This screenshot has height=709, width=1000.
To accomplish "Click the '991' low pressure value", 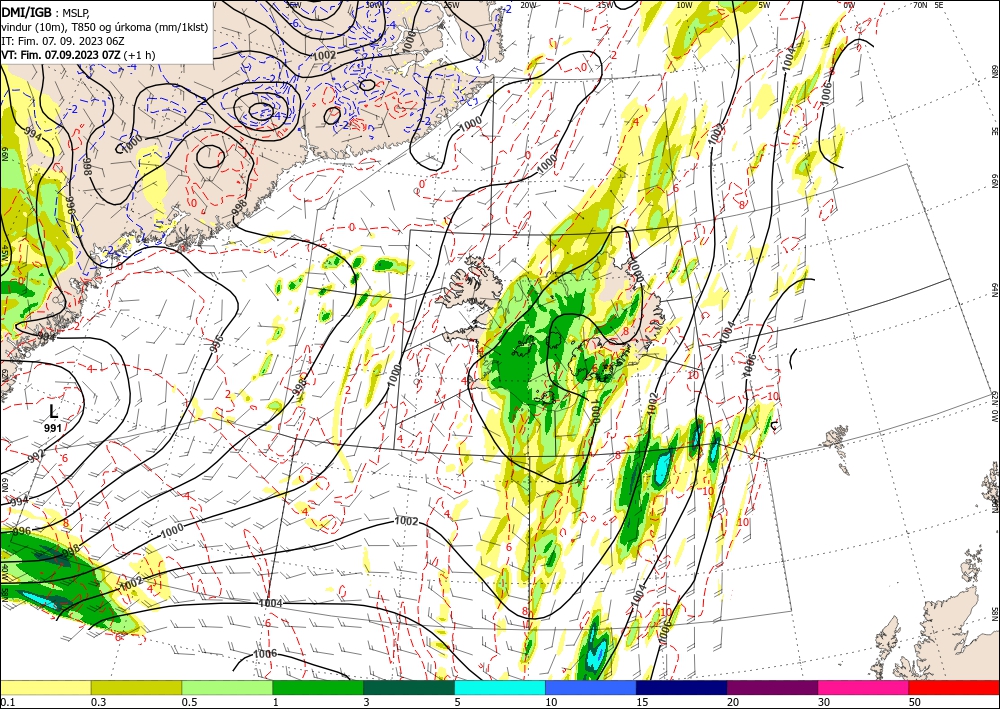I will tap(53, 428).
